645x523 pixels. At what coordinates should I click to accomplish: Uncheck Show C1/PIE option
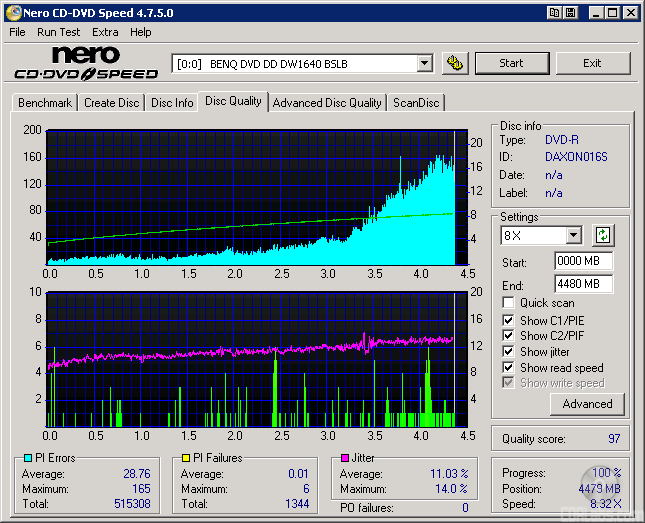pyautogui.click(x=509, y=320)
